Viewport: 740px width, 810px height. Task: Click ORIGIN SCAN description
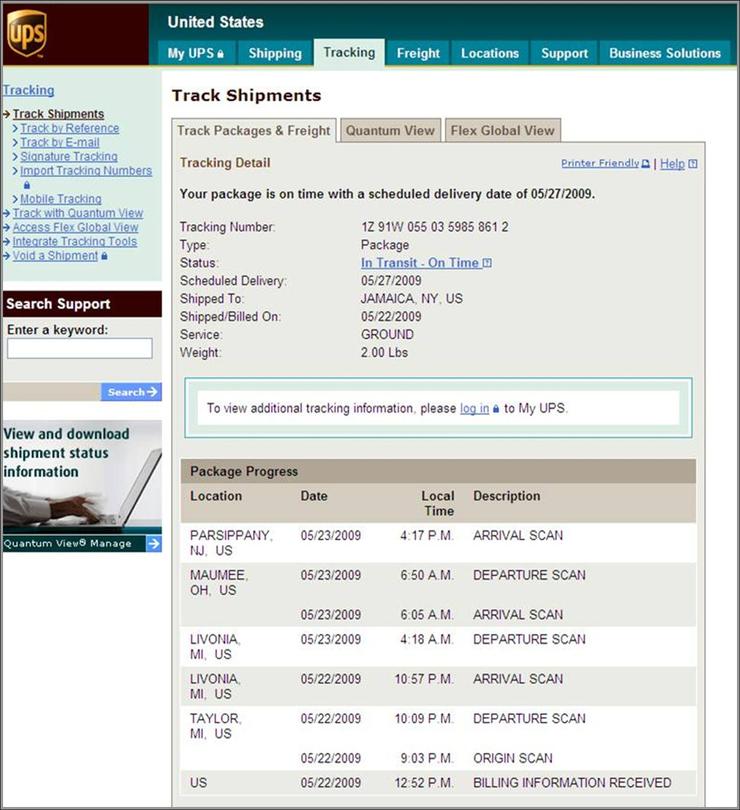point(513,758)
